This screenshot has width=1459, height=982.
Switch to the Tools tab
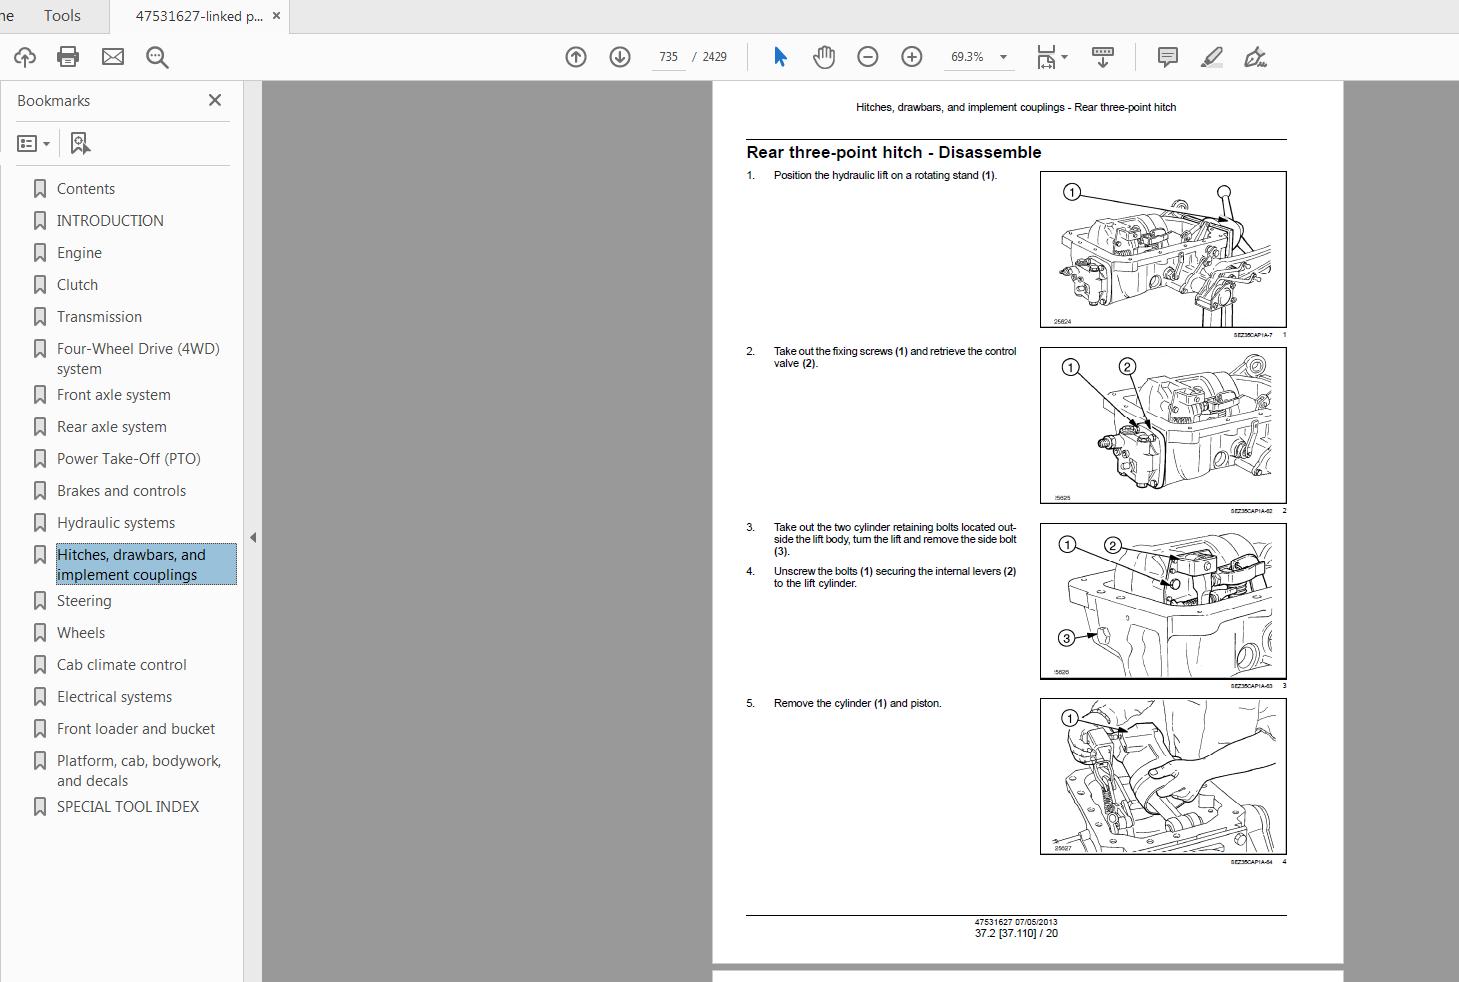point(61,15)
